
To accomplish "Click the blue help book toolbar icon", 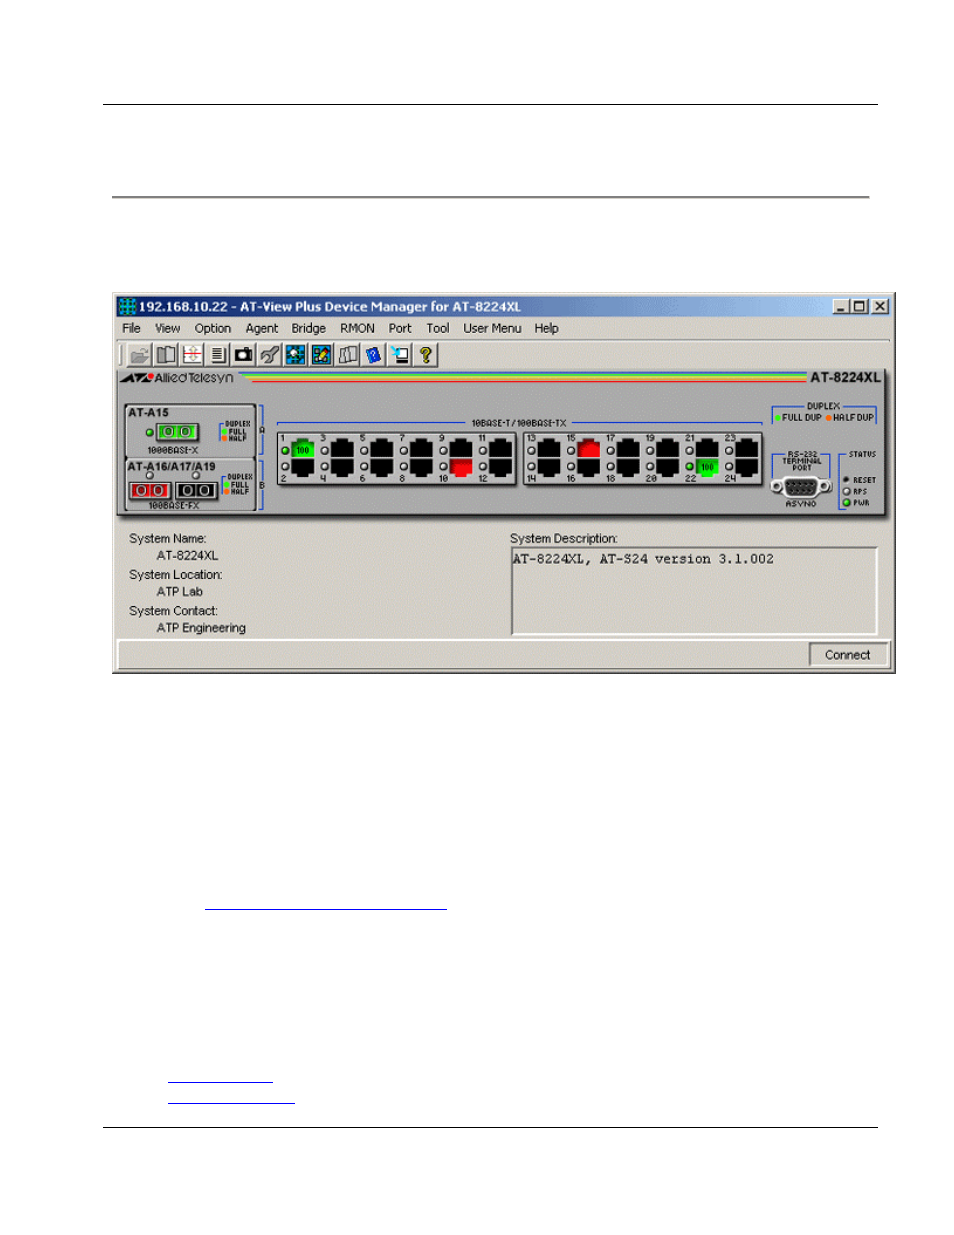I will (x=374, y=355).
